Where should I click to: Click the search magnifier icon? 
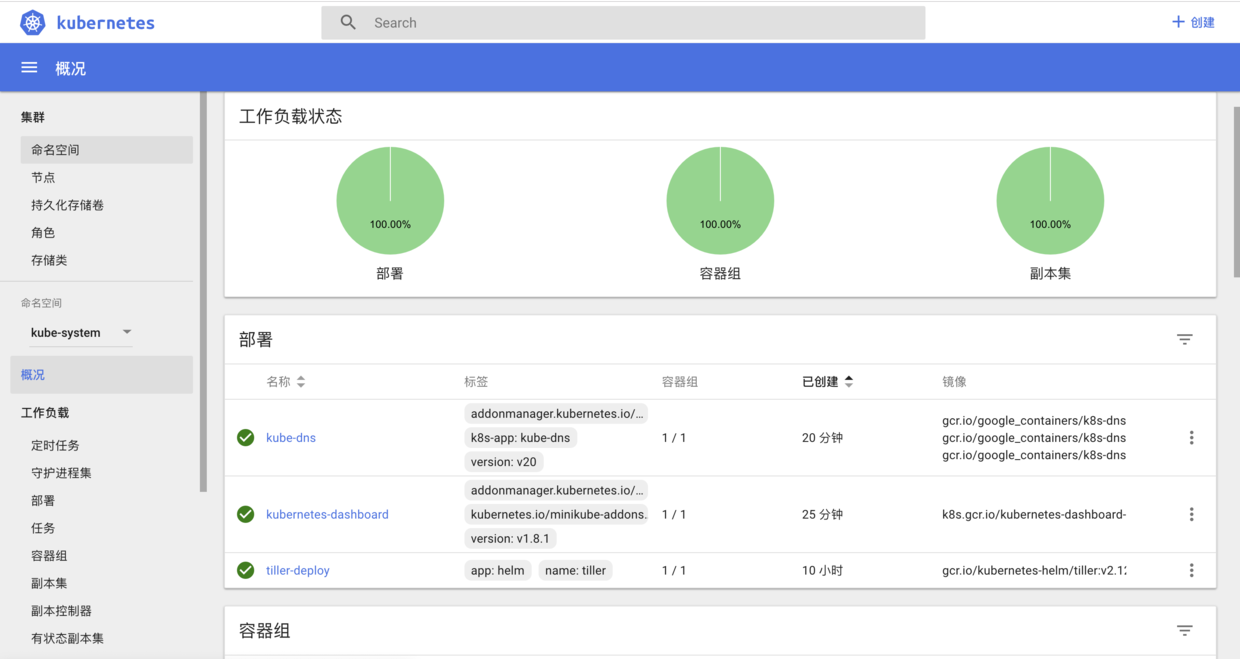348,22
